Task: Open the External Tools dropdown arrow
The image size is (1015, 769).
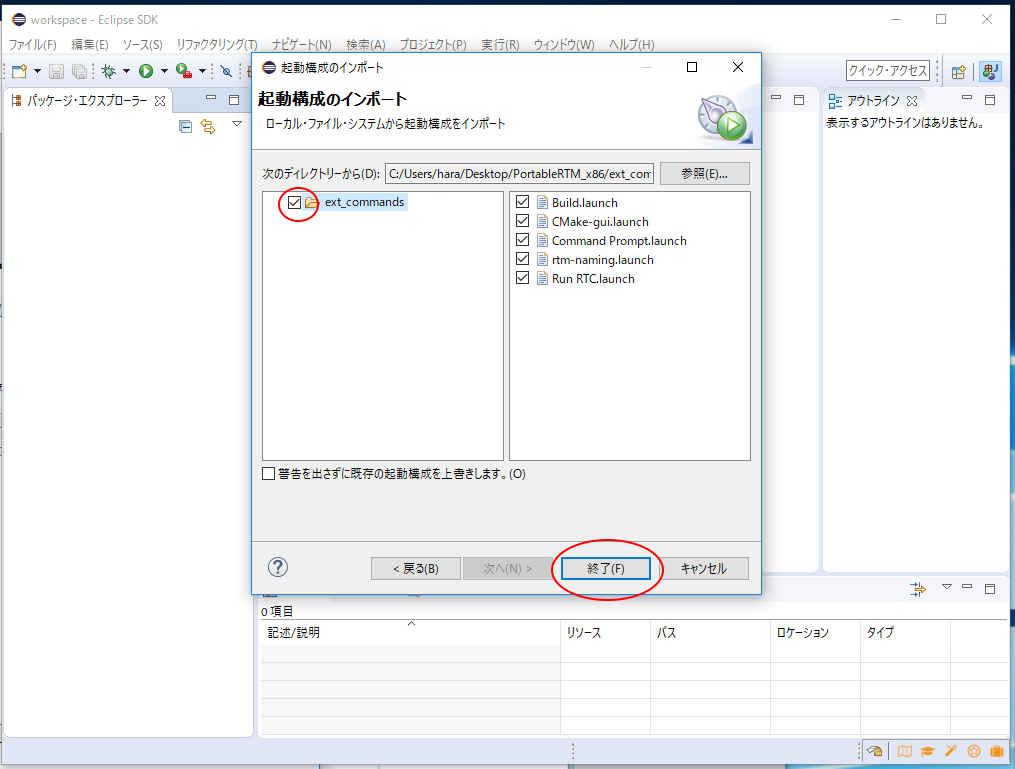Action: coord(202,71)
